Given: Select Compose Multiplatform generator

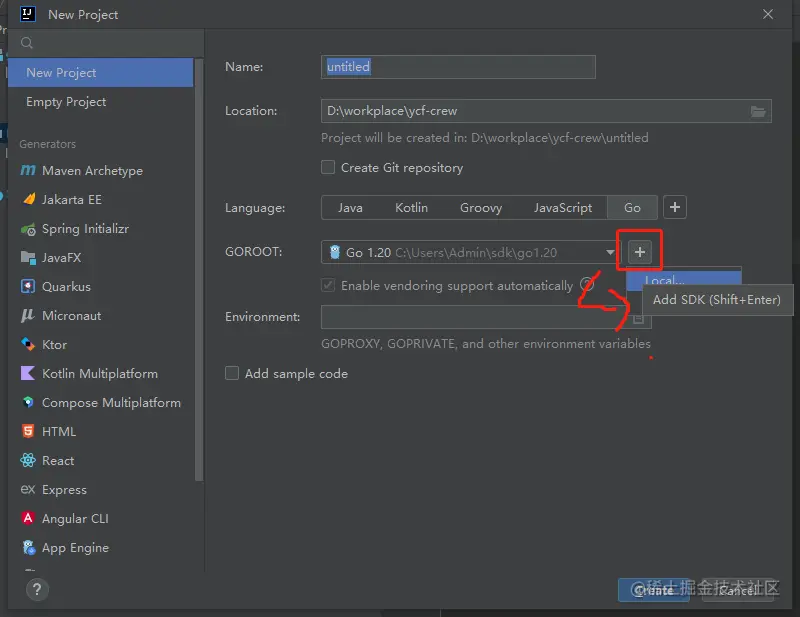Looking at the screenshot, I should pyautogui.click(x=101, y=403).
